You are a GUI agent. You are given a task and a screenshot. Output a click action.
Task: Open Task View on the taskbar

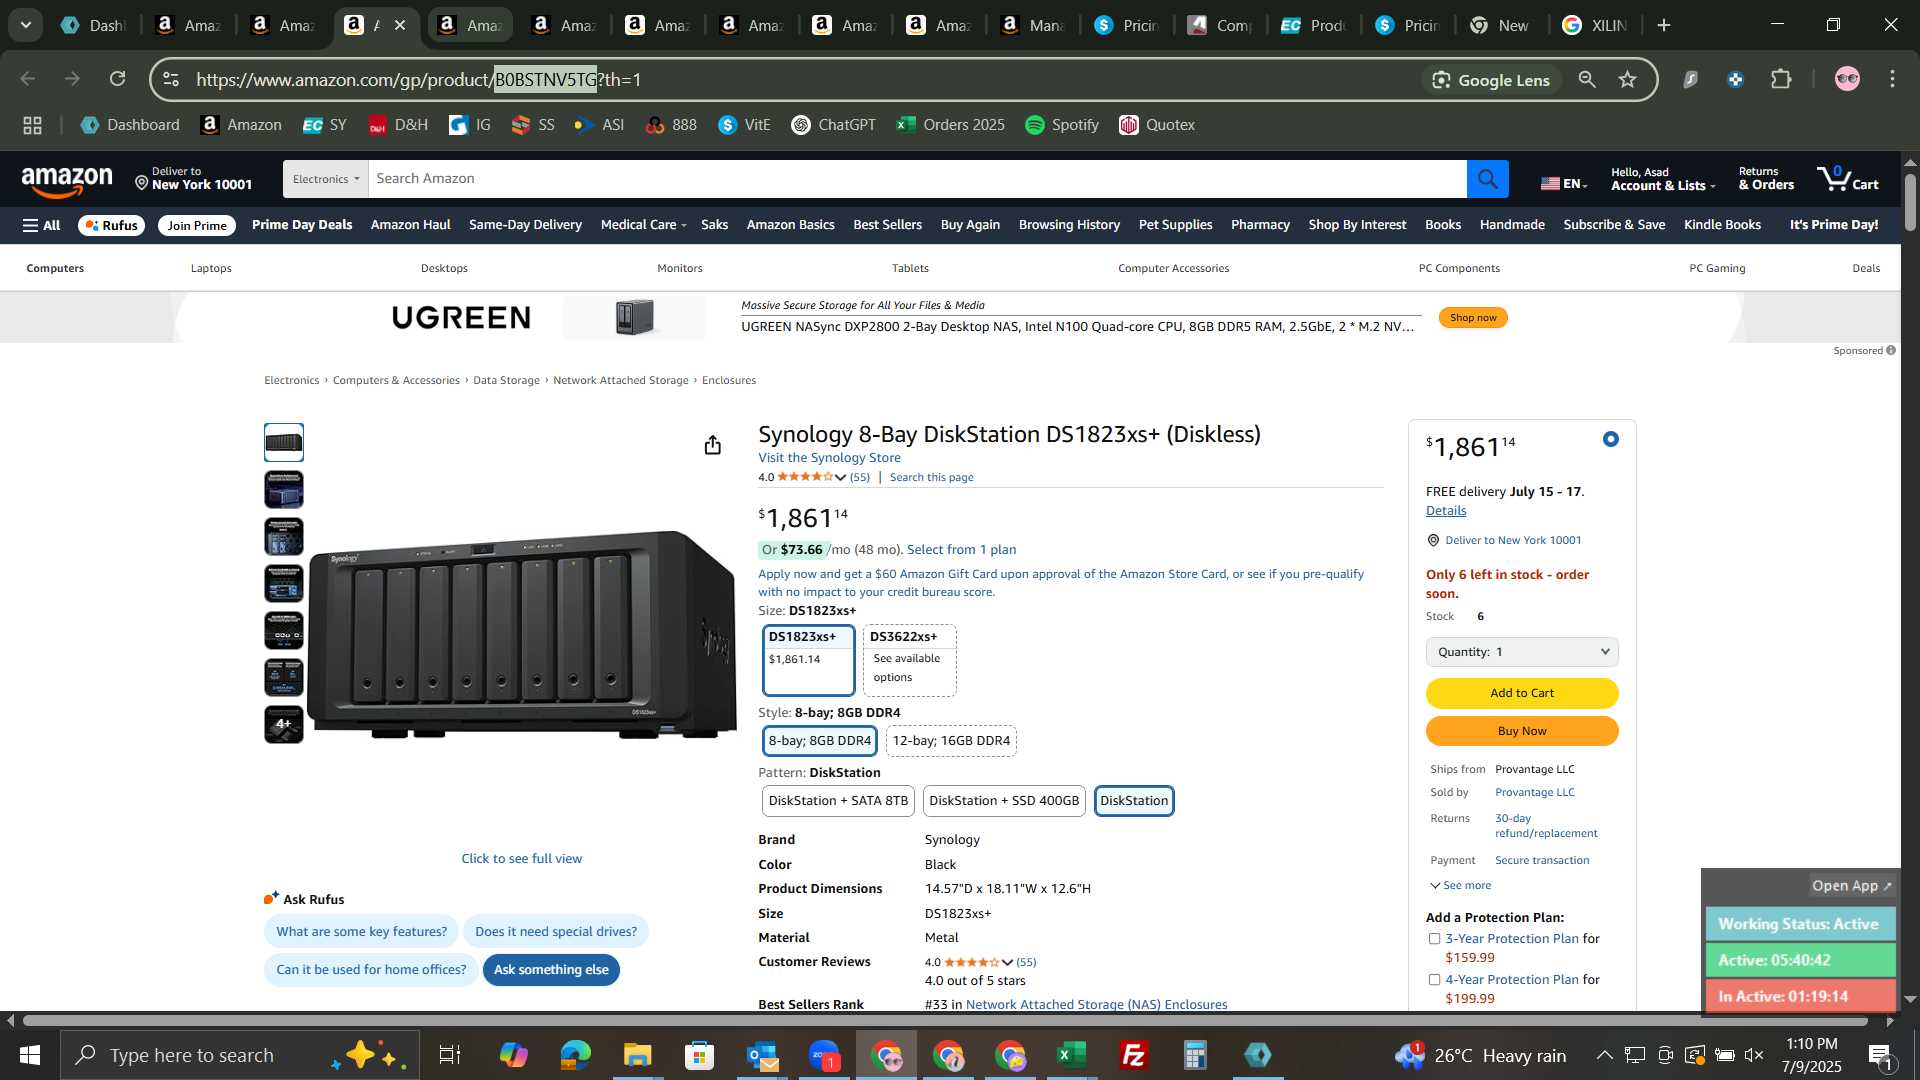[x=450, y=1055]
